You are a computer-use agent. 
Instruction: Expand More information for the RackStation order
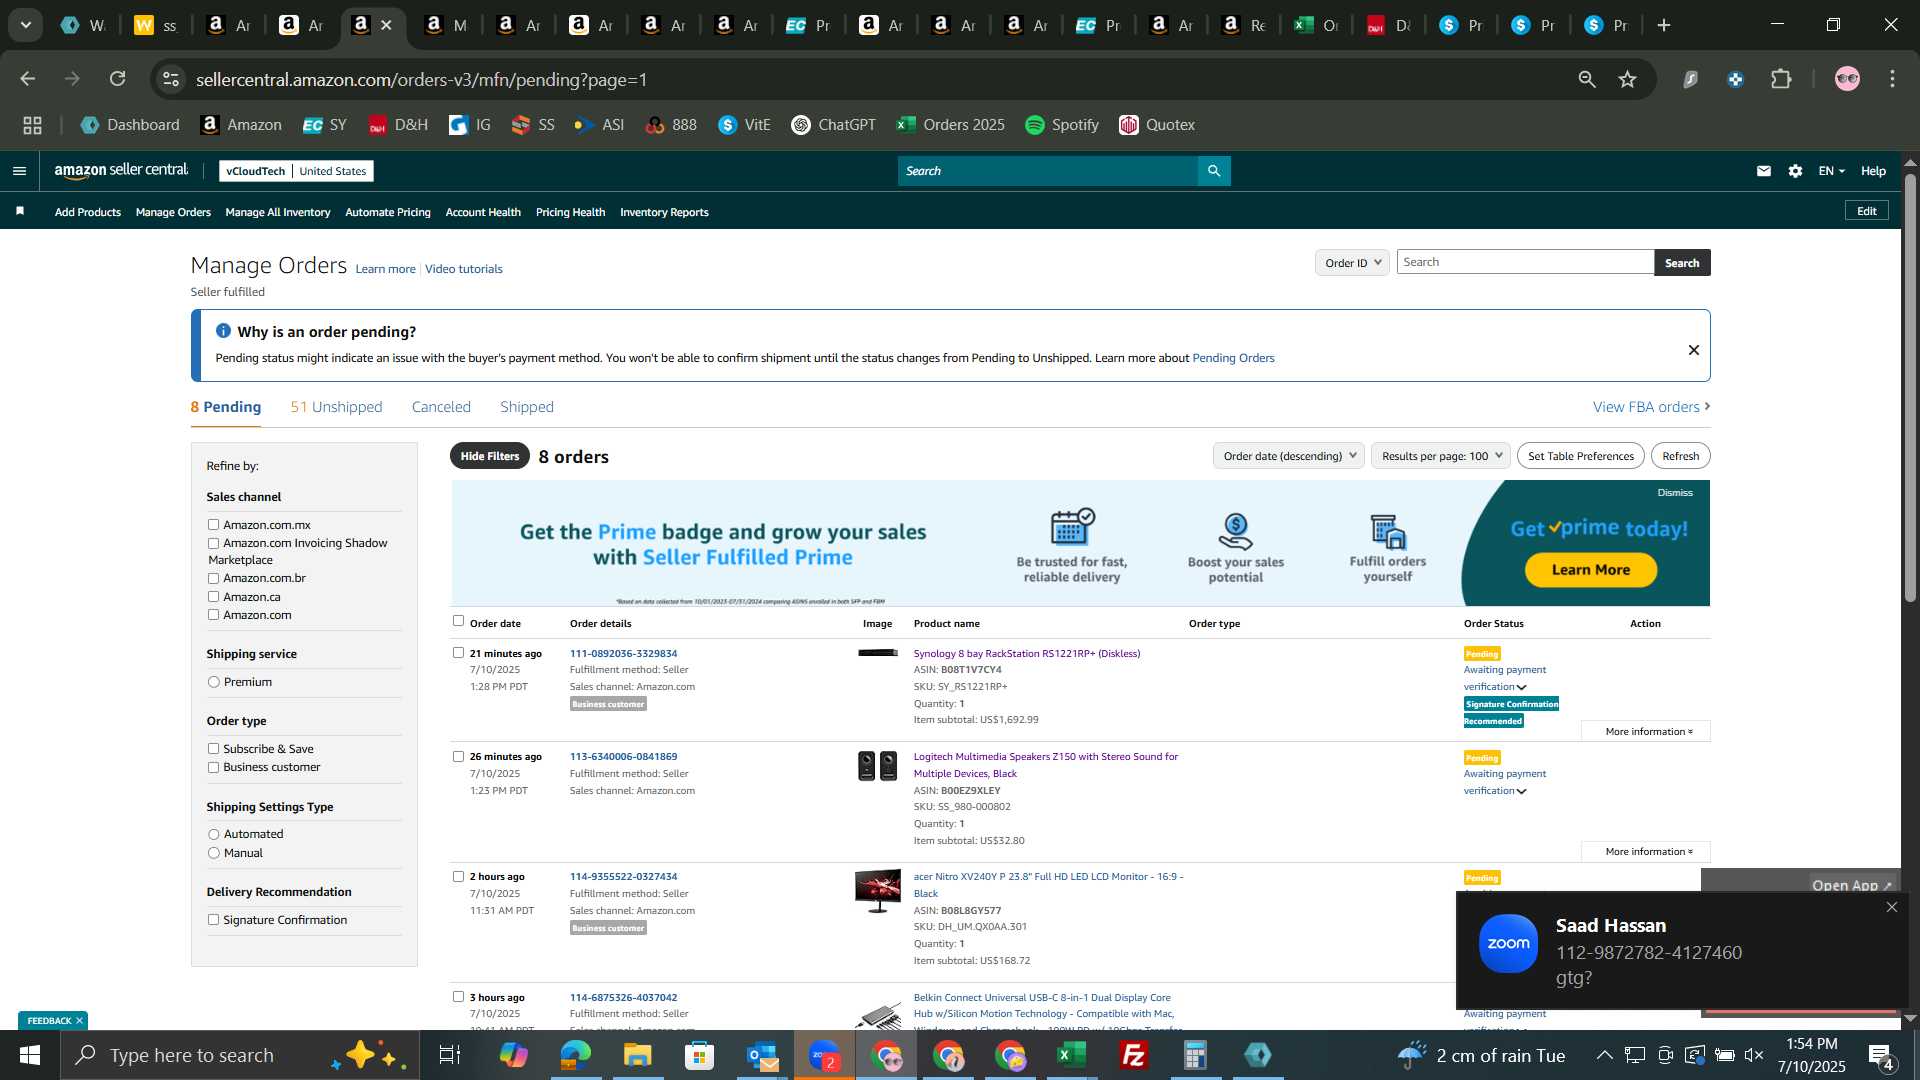pos(1647,732)
